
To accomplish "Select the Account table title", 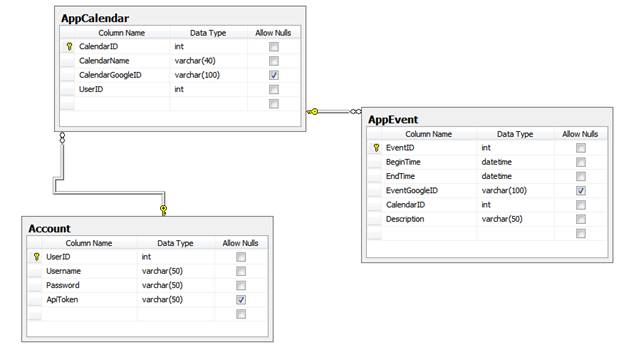I will [49, 229].
